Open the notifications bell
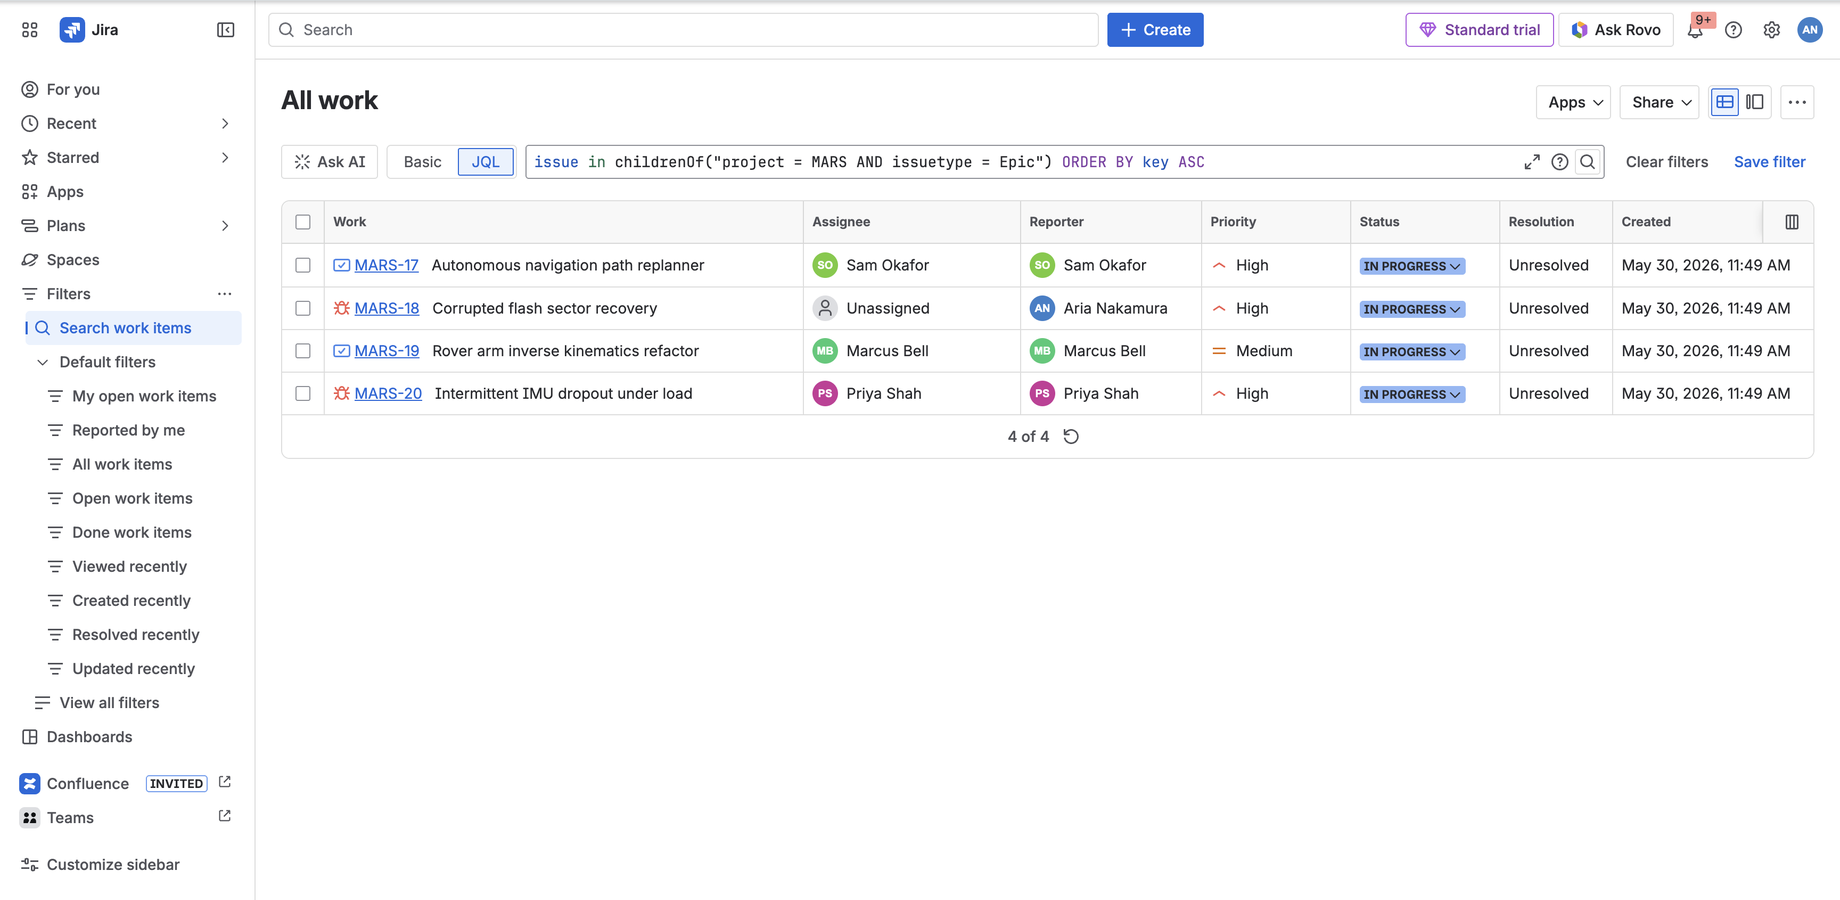 click(1695, 30)
